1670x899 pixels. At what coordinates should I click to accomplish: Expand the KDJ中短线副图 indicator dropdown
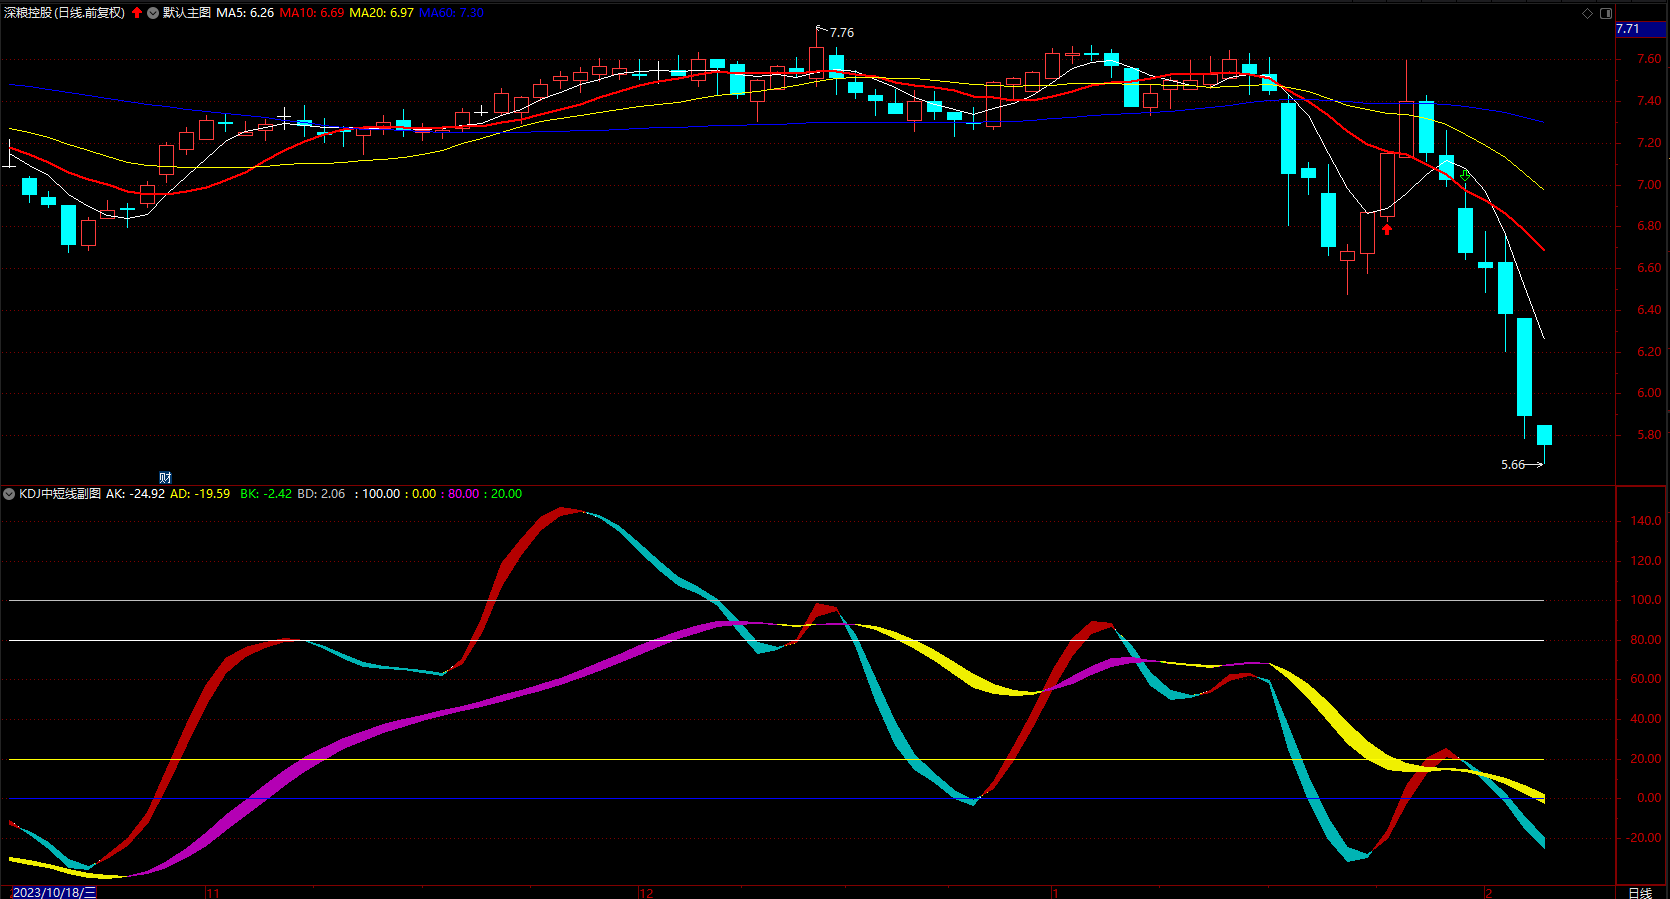pyautogui.click(x=9, y=494)
